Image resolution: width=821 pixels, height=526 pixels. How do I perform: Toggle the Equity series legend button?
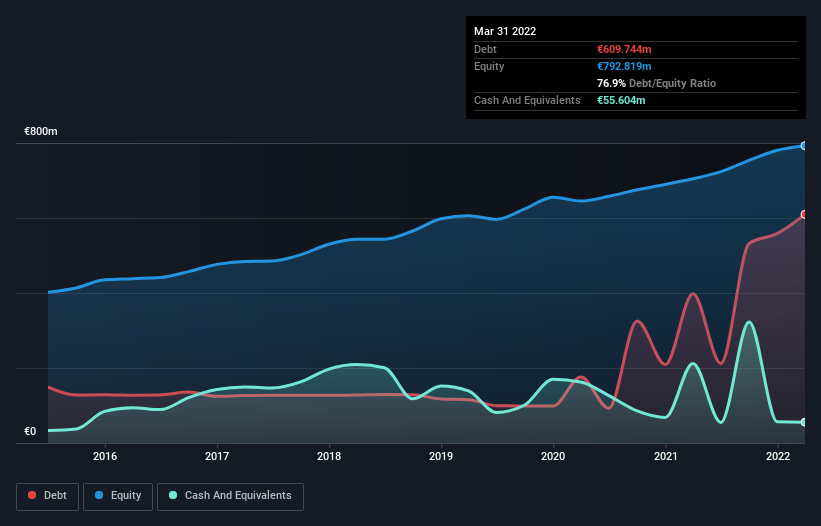tap(118, 496)
